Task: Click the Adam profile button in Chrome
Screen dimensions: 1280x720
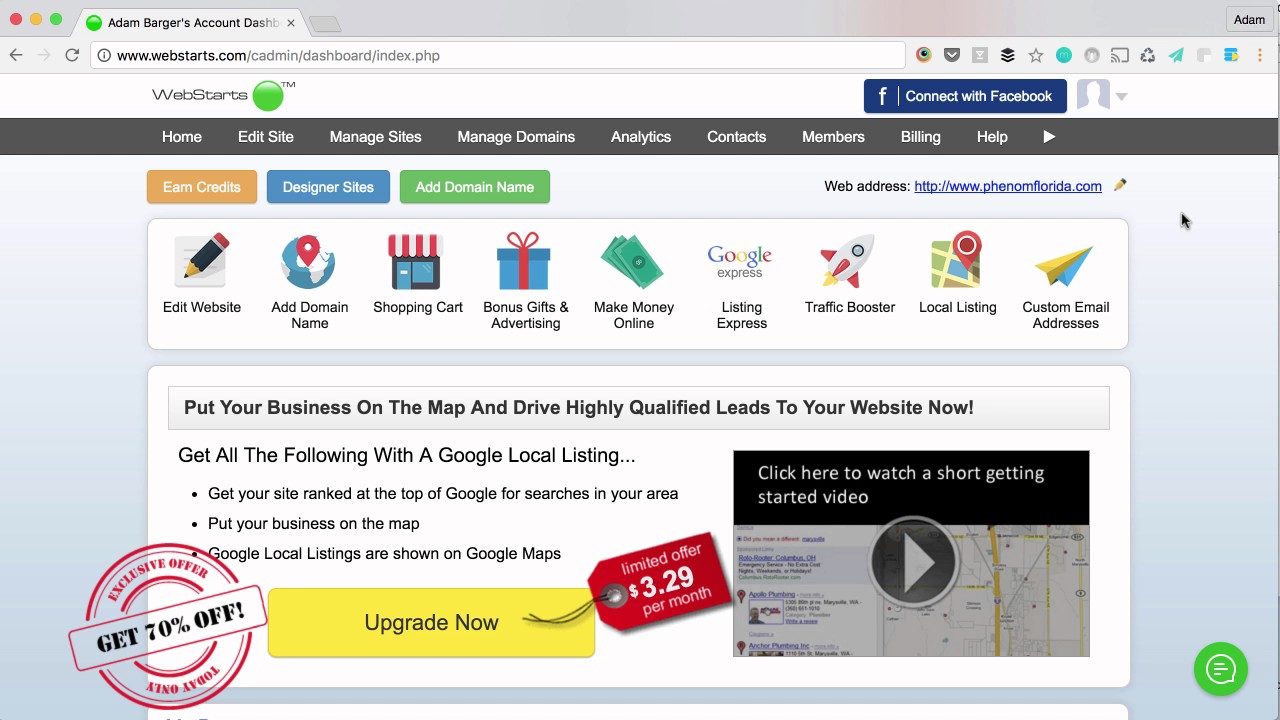Action: click(x=1249, y=20)
